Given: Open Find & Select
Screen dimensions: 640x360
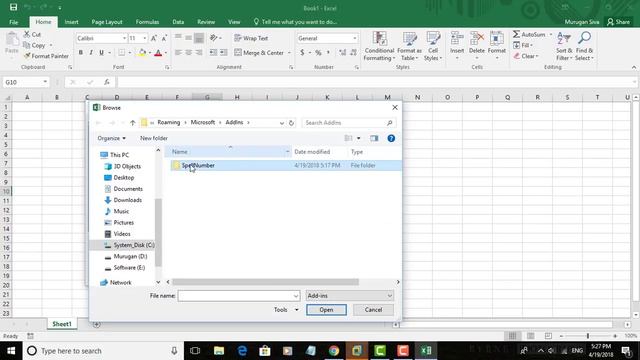Looking at the screenshot, I should (x=584, y=46).
